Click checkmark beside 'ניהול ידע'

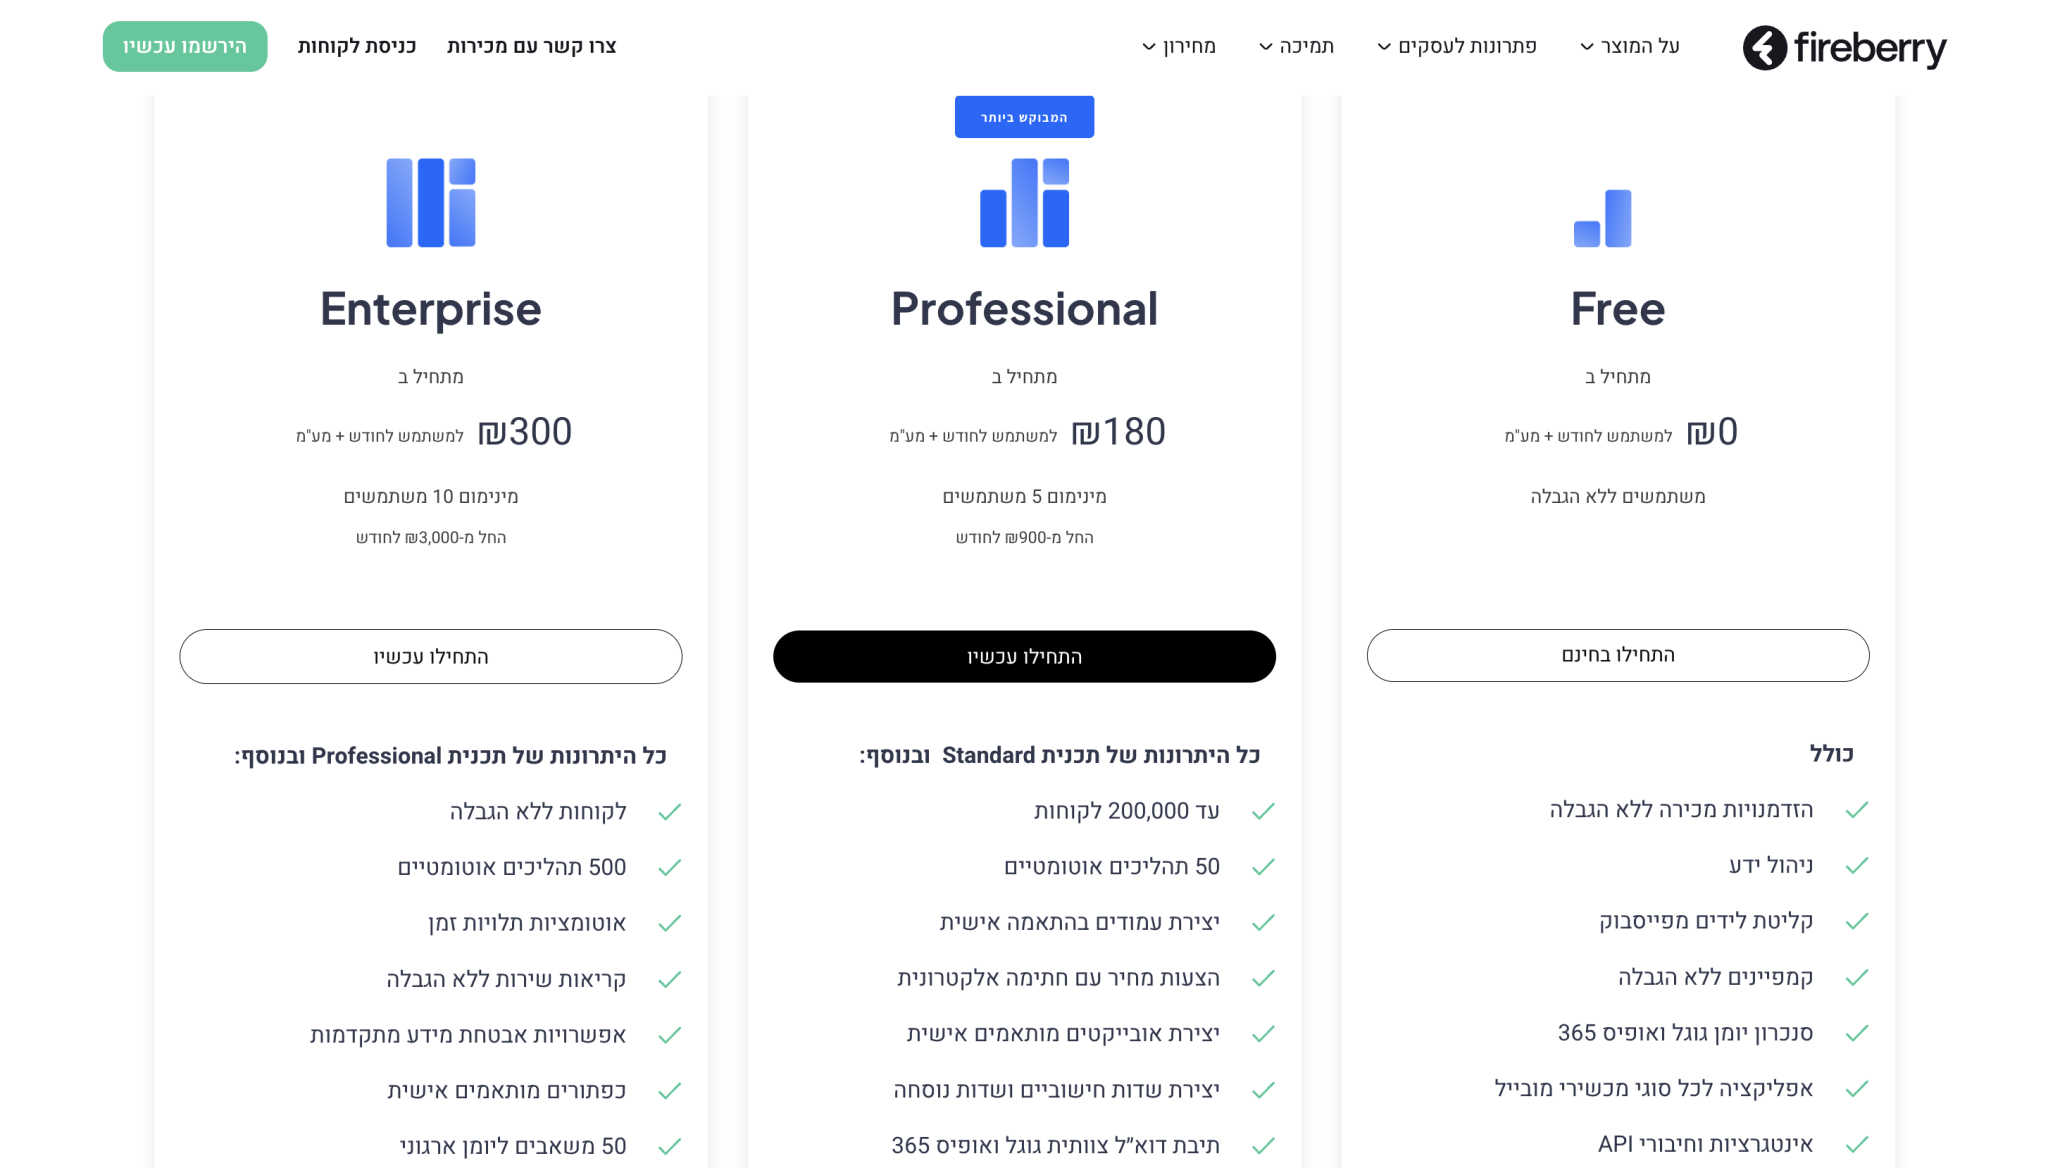[x=1857, y=866]
